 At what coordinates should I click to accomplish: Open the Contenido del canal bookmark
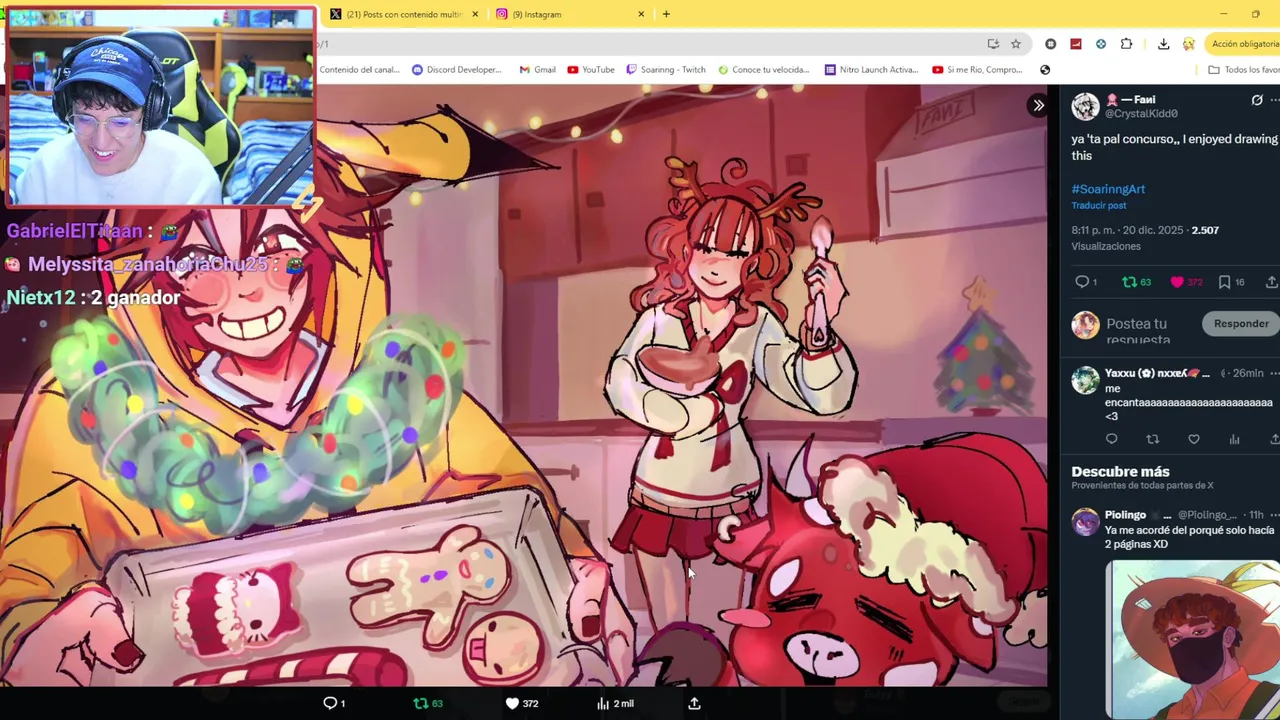click(359, 70)
